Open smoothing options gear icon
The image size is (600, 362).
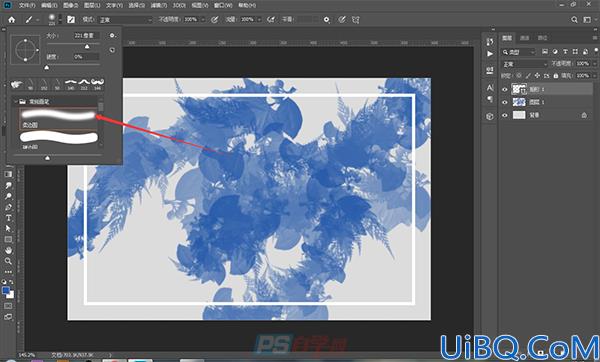[x=326, y=20]
